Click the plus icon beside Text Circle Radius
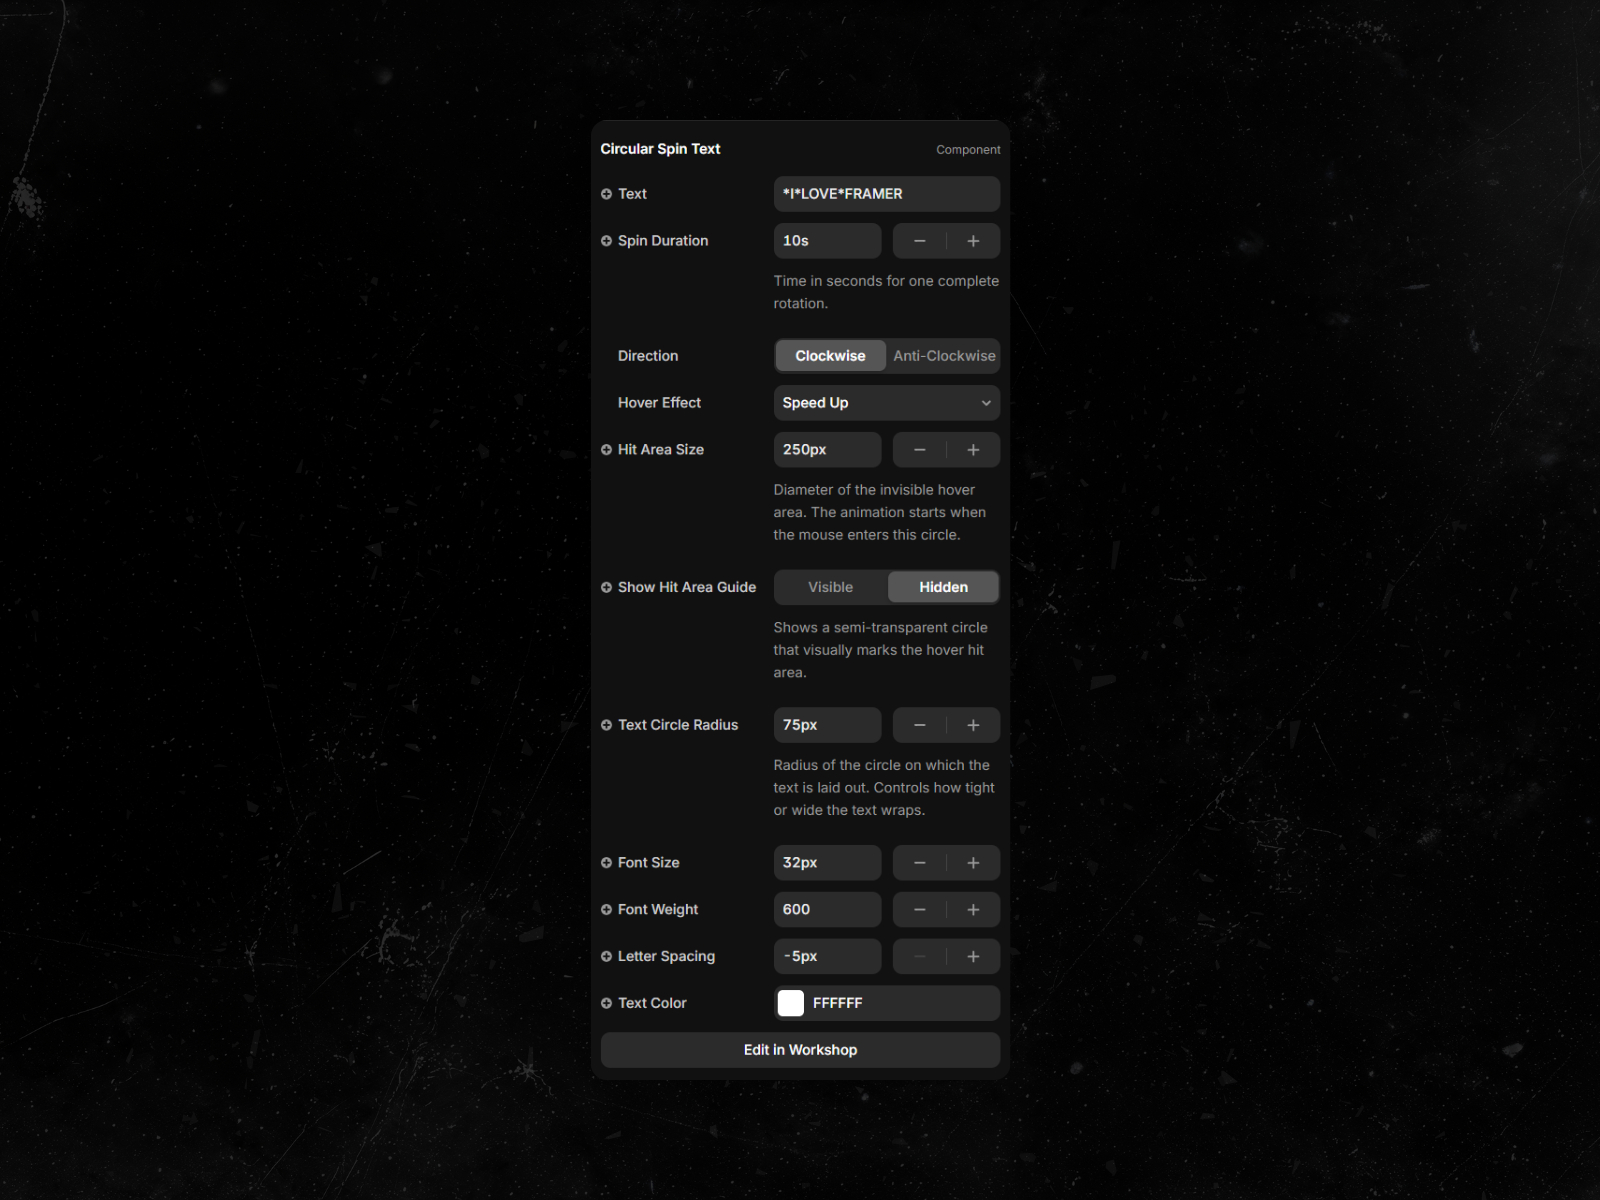The height and width of the screenshot is (1200, 1600). pyautogui.click(x=606, y=725)
